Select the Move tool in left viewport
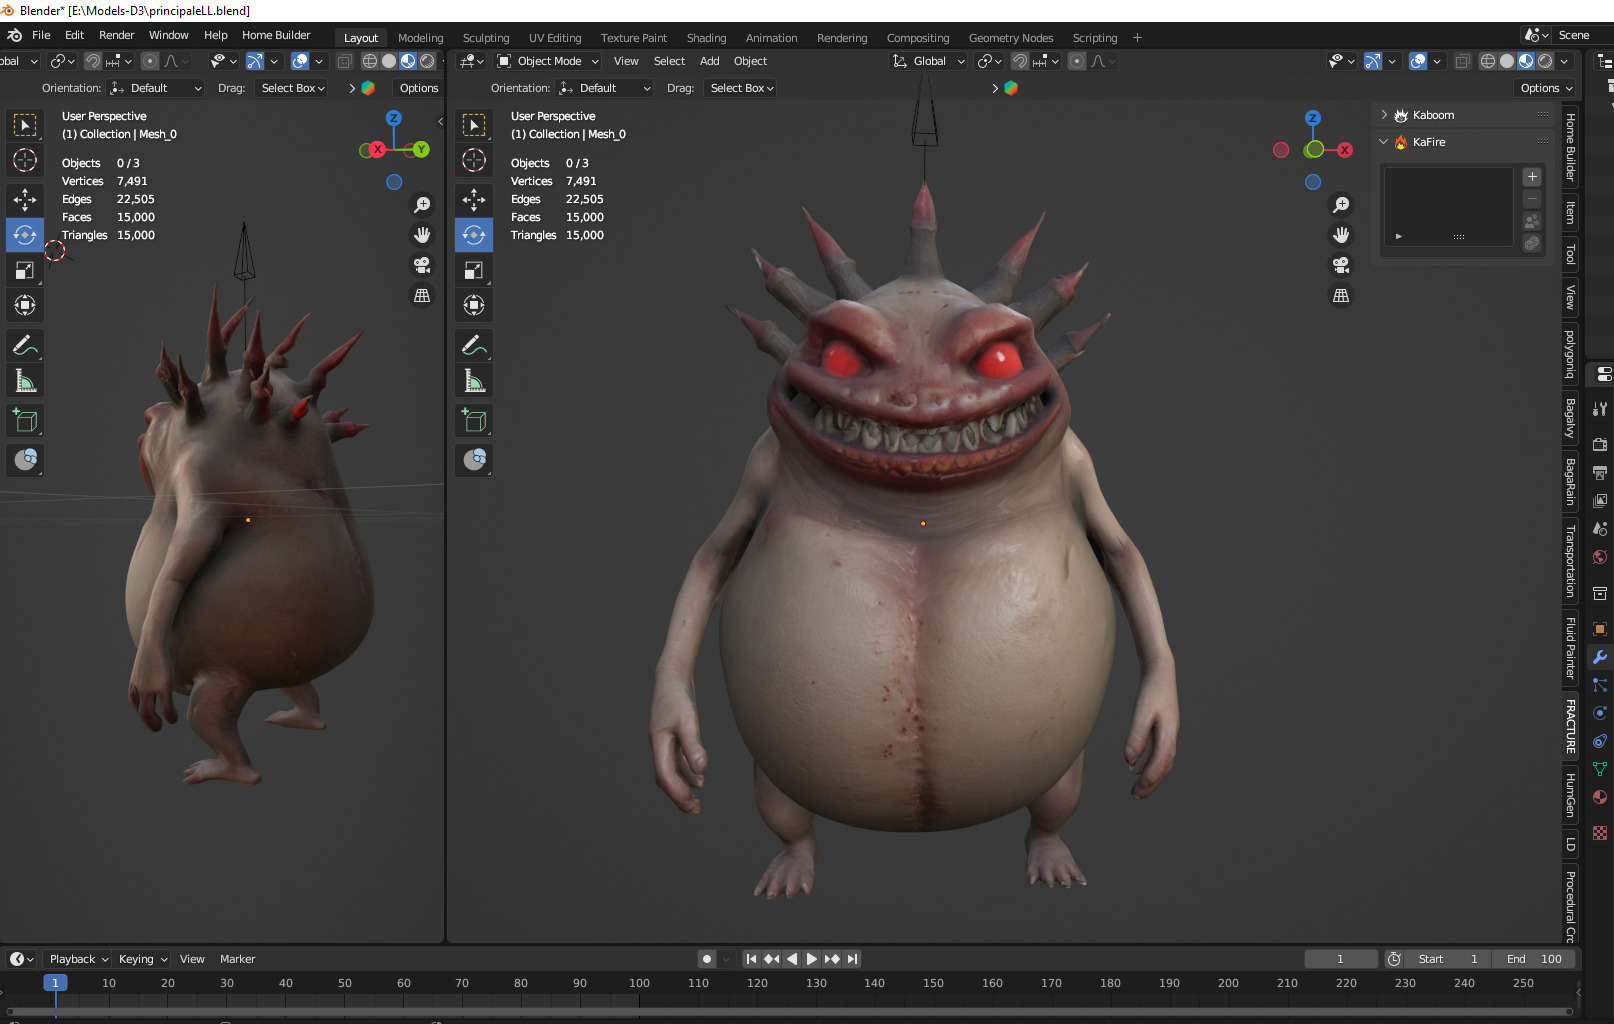Screen dimensions: 1614x1024 25,200
